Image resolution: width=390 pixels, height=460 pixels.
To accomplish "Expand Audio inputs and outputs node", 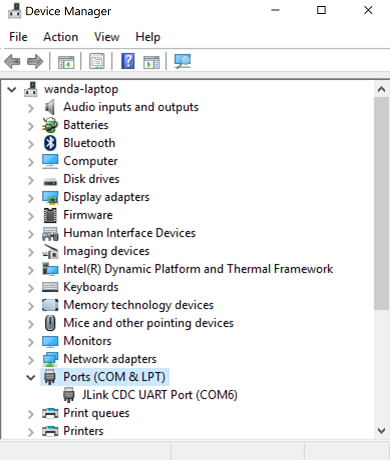I will (31, 108).
